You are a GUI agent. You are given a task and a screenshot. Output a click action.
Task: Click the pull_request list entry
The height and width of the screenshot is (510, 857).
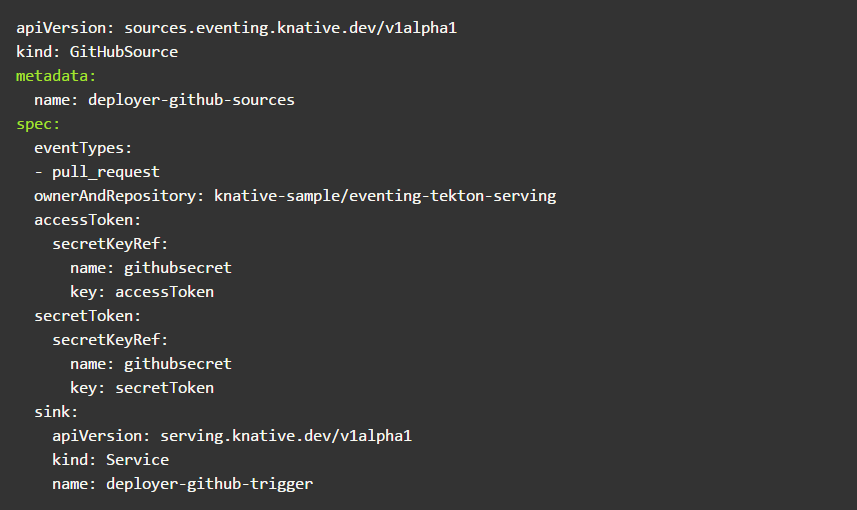tap(105, 172)
